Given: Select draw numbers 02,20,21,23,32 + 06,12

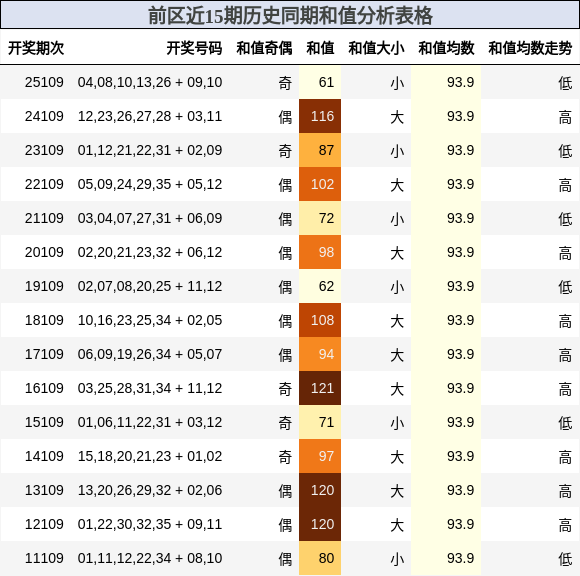Looking at the screenshot, I should pos(150,252).
